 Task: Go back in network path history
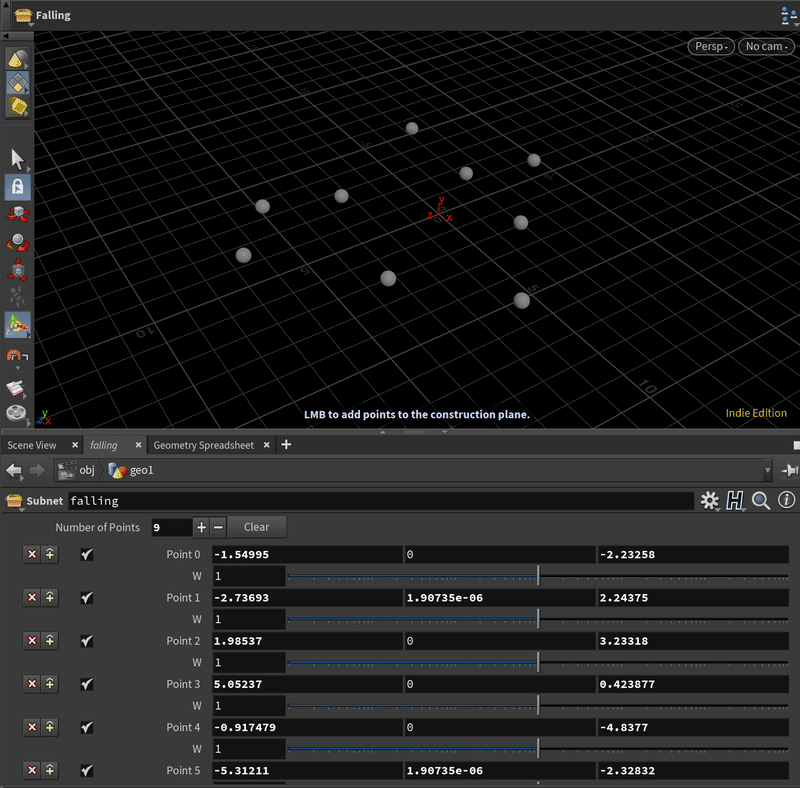point(14,470)
